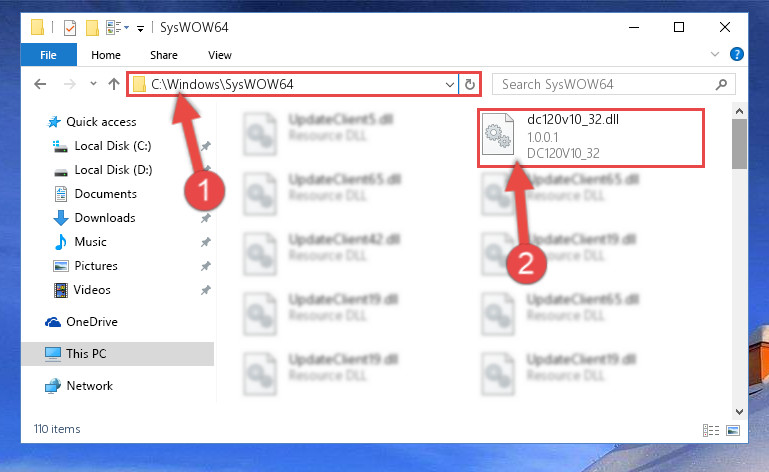This screenshot has width=769, height=472.
Task: Open the Customize Quick Access Toolbar dropdown
Action: pyautogui.click(x=140, y=28)
